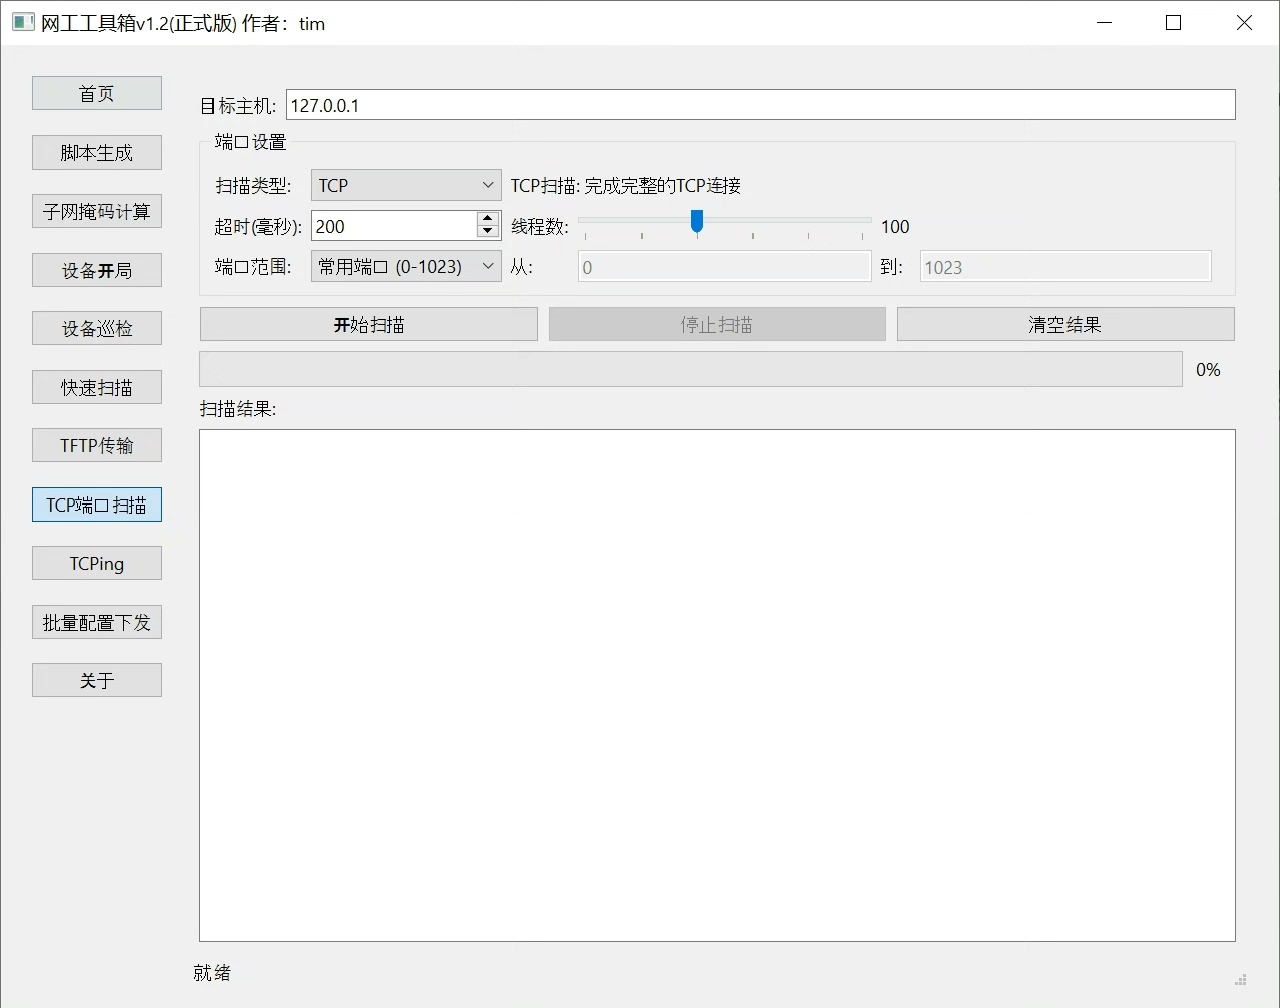Click inside the 扫描结果 text area
This screenshot has height=1008, width=1280.
pyautogui.click(x=717, y=685)
